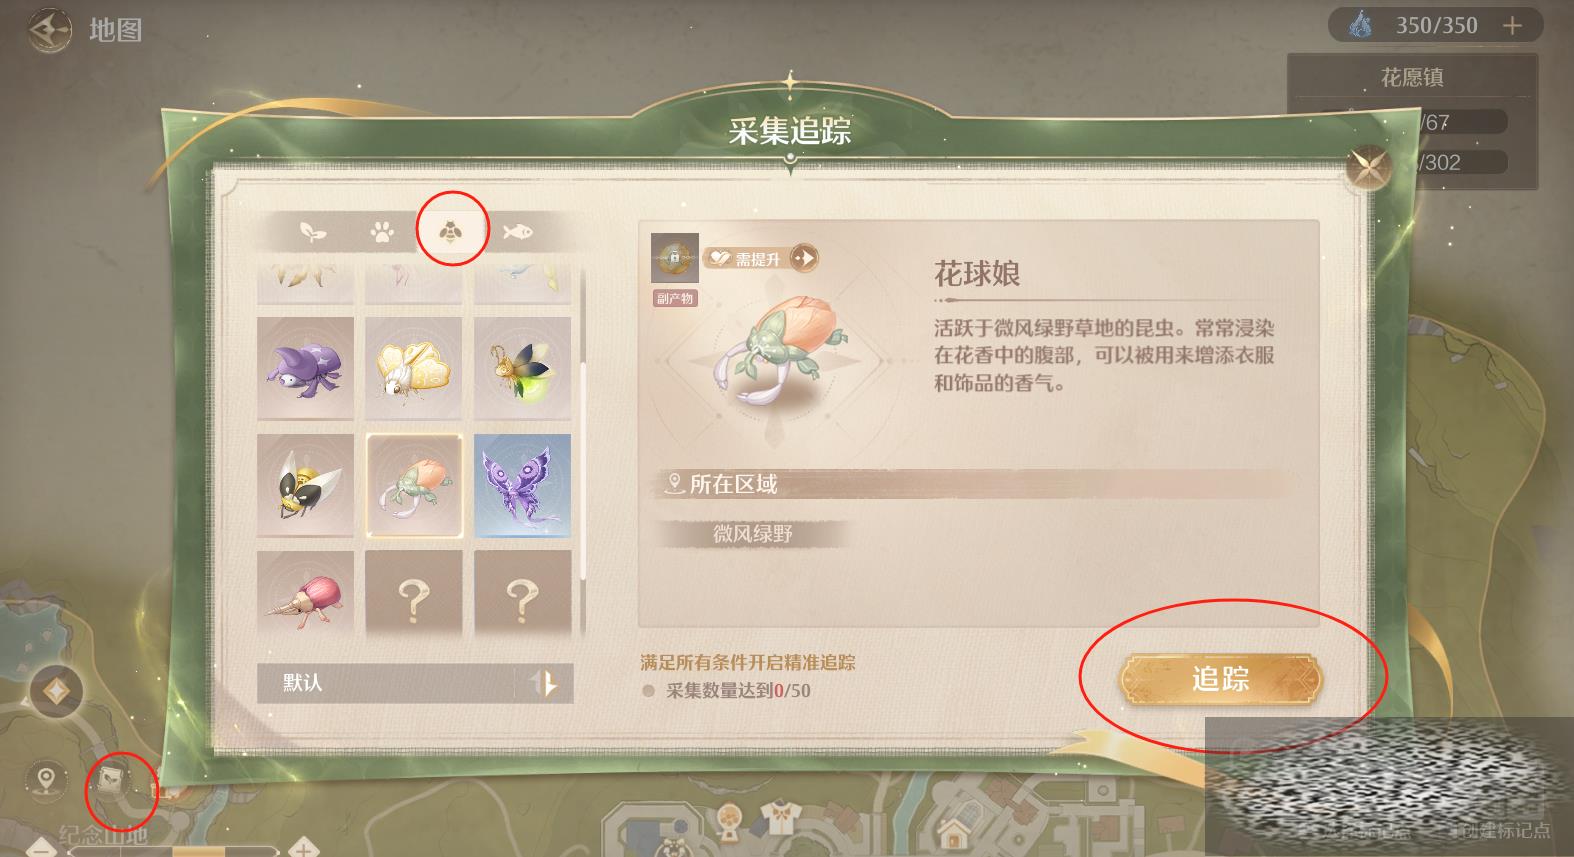Open the insect category tab
Screen dimensions: 1574x857
(450, 232)
